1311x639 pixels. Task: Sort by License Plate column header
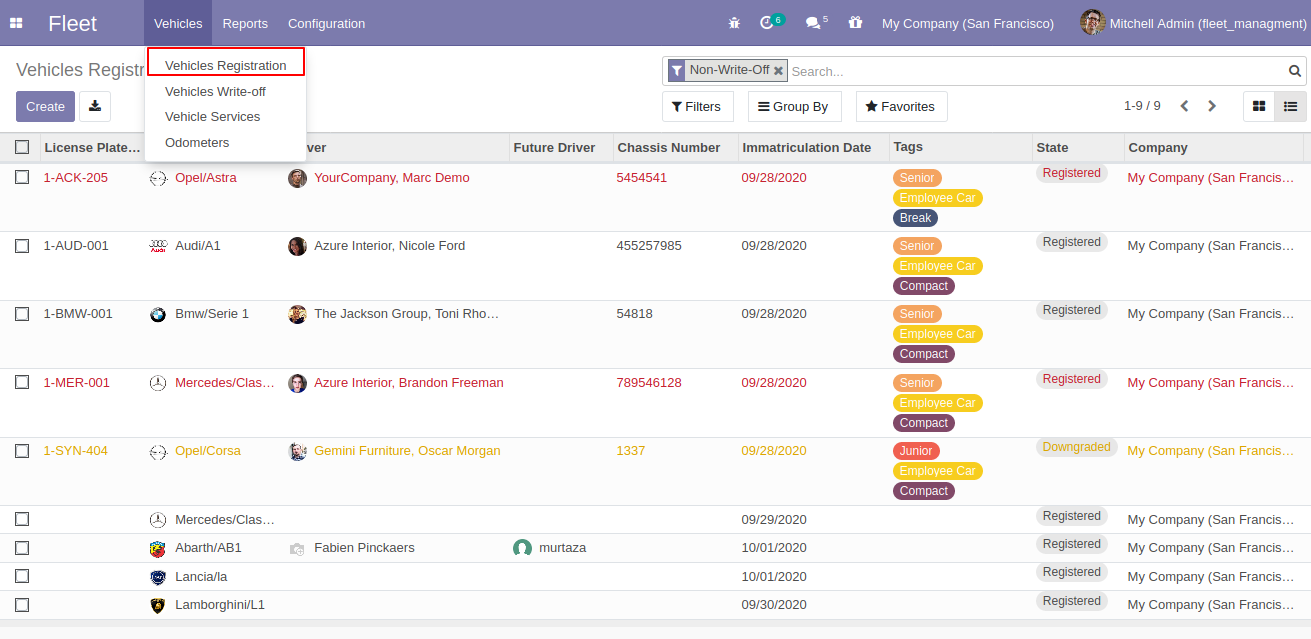(x=92, y=147)
